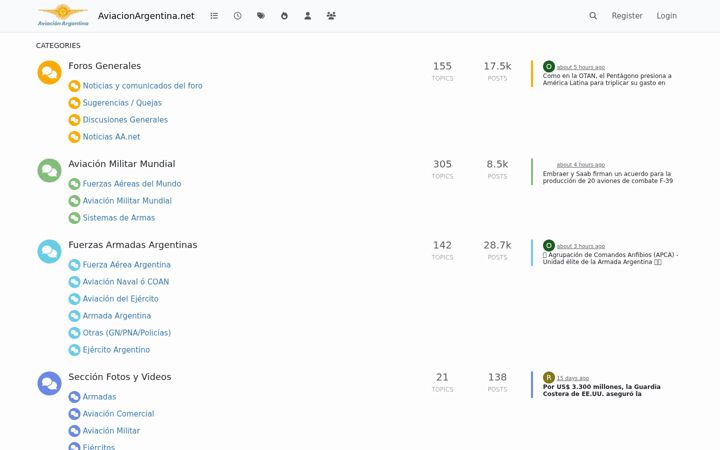Click icon beside Sugerencias / Quejas
This screenshot has width=720, height=450.
(74, 103)
